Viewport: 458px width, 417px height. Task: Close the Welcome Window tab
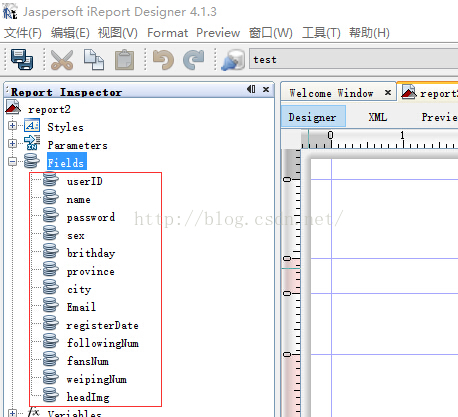pyautogui.click(x=388, y=92)
